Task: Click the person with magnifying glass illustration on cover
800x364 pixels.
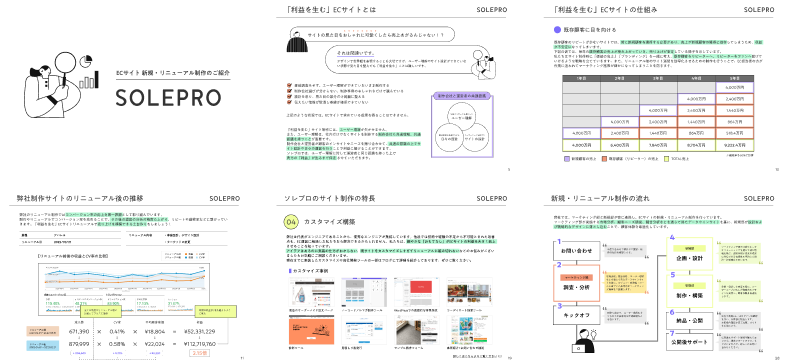Action: 52,84
